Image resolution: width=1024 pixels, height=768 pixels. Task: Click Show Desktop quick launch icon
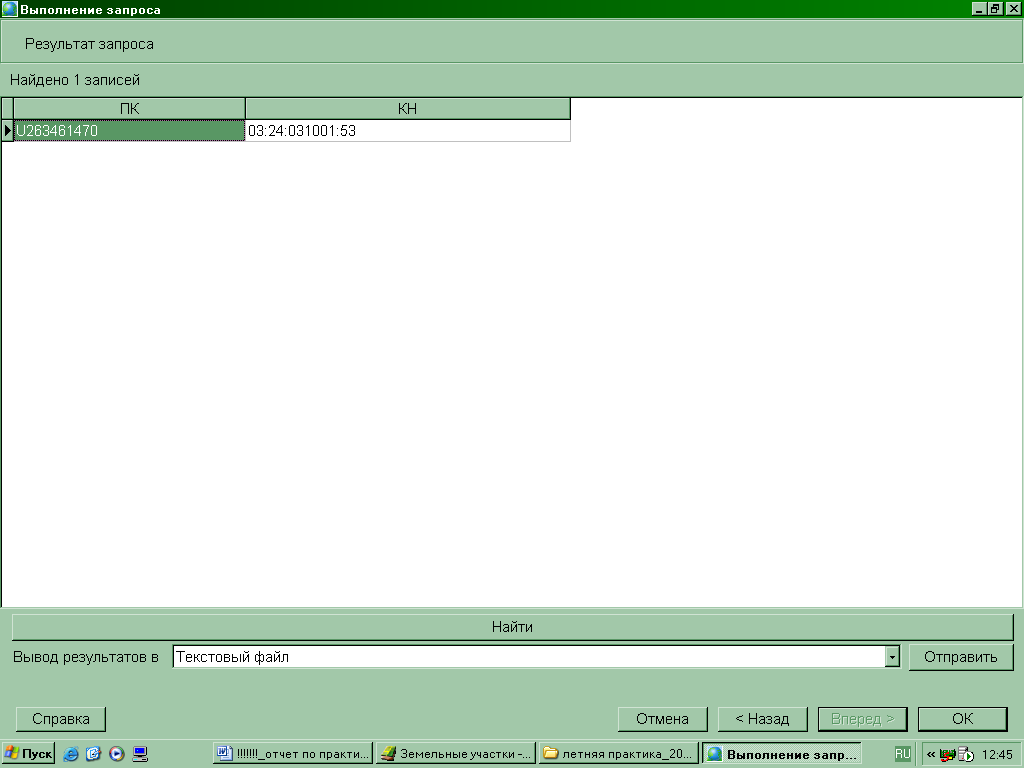[140, 754]
